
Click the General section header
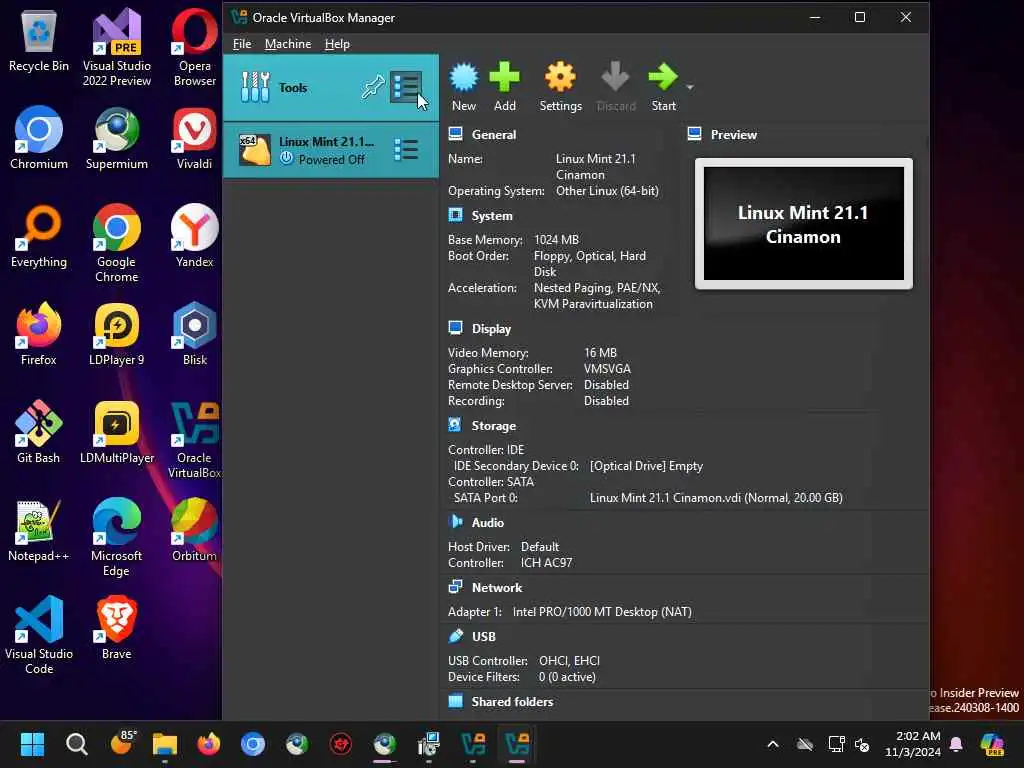(494, 135)
